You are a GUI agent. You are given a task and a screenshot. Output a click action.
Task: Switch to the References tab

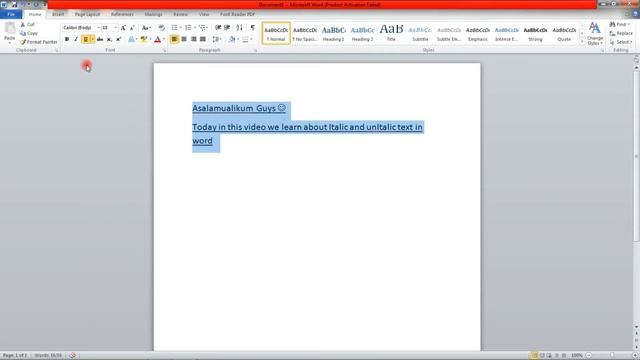[x=122, y=14]
